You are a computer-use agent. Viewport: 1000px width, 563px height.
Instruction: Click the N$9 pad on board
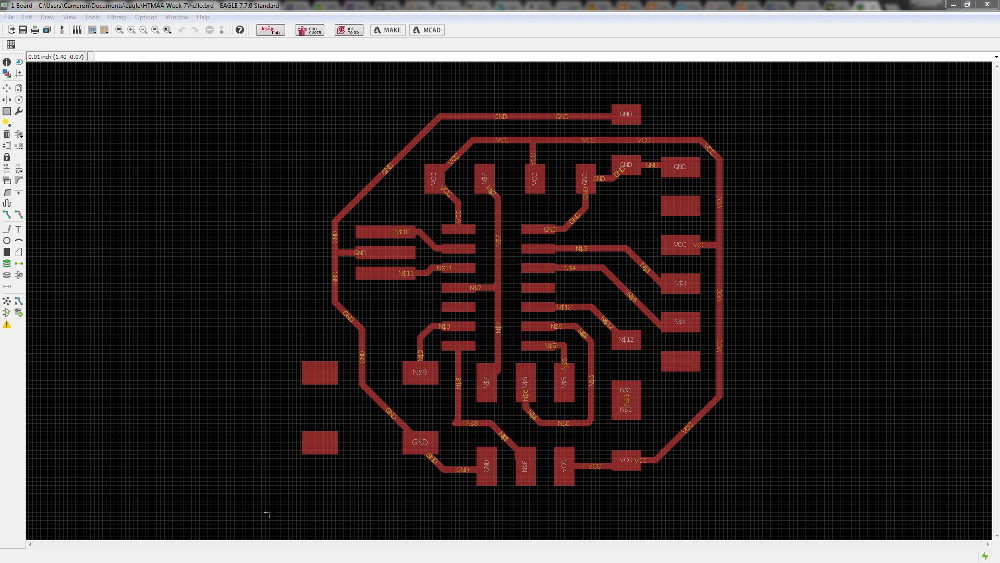click(420, 372)
